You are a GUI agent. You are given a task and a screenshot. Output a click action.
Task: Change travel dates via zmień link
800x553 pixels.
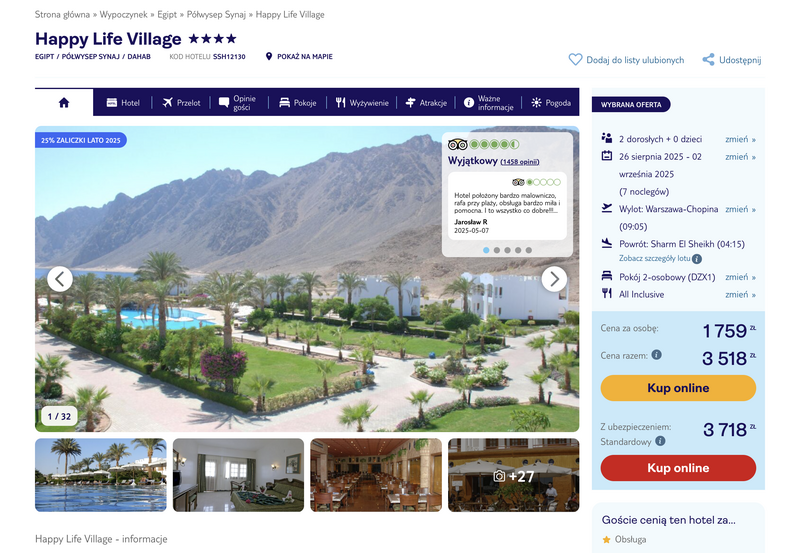(740, 157)
